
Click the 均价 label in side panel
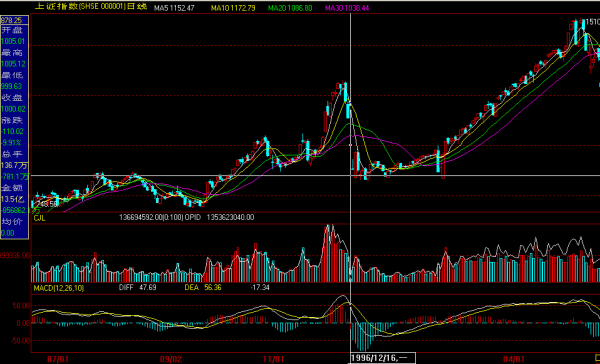12,222
